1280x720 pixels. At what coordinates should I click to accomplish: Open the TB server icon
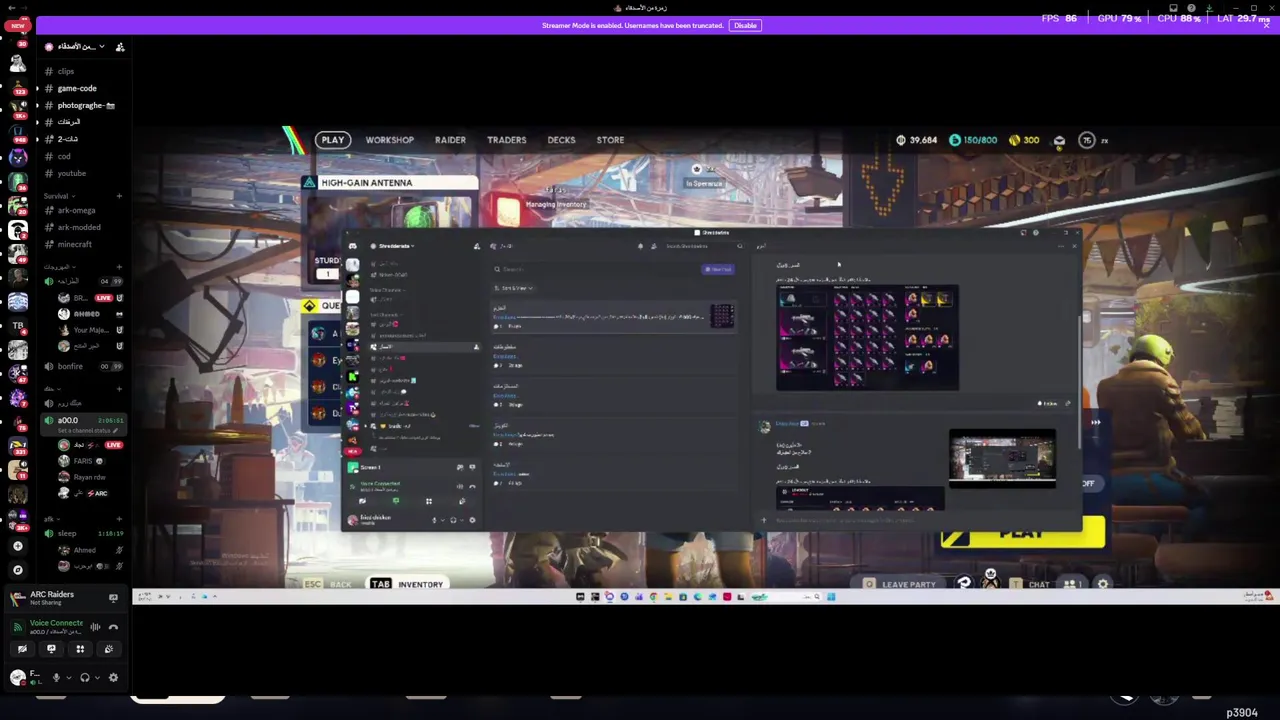click(17, 326)
